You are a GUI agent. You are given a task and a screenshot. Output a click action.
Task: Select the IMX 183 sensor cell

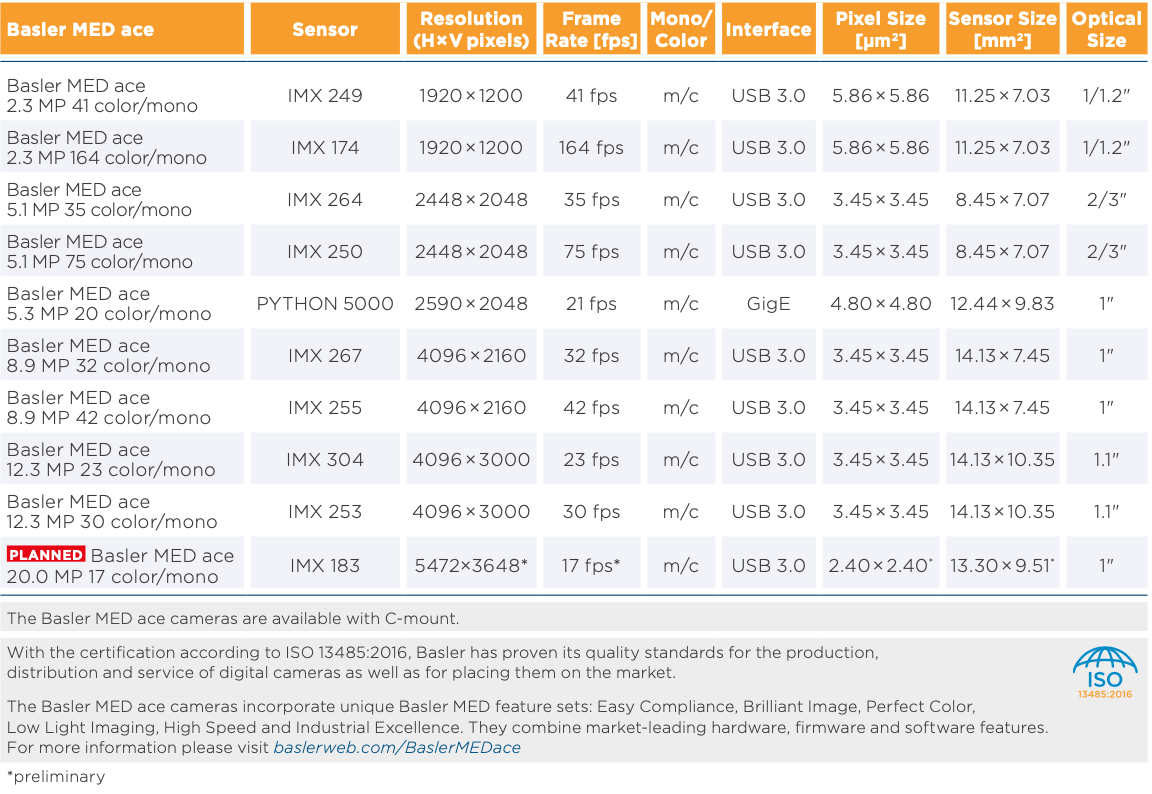coord(325,565)
